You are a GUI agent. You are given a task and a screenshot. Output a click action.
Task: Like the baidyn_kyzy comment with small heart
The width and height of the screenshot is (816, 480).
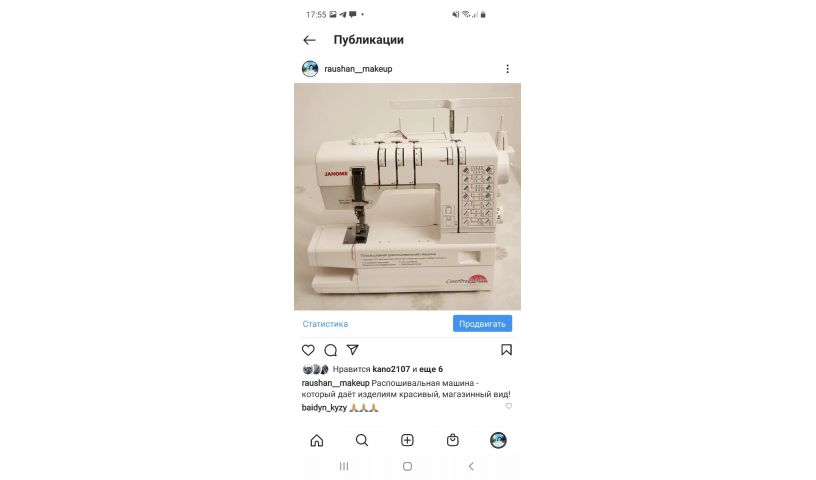click(x=508, y=406)
